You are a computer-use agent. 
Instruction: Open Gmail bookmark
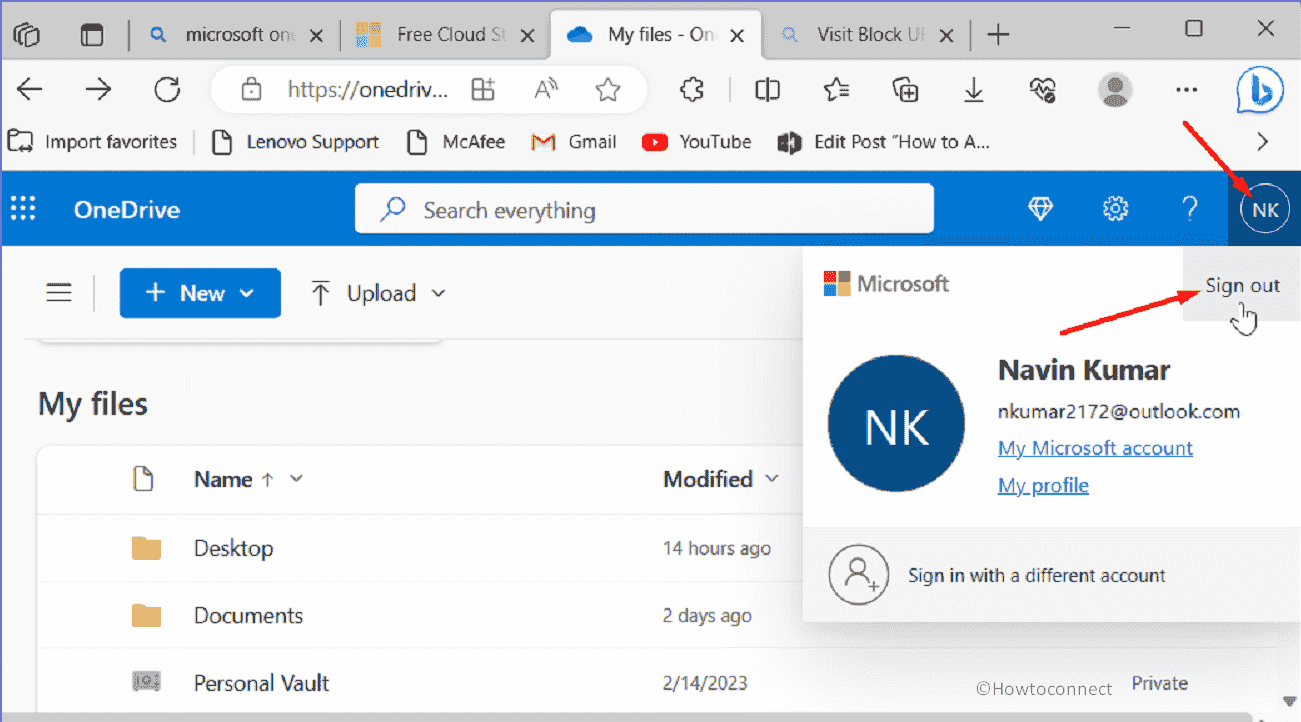pyautogui.click(x=574, y=142)
